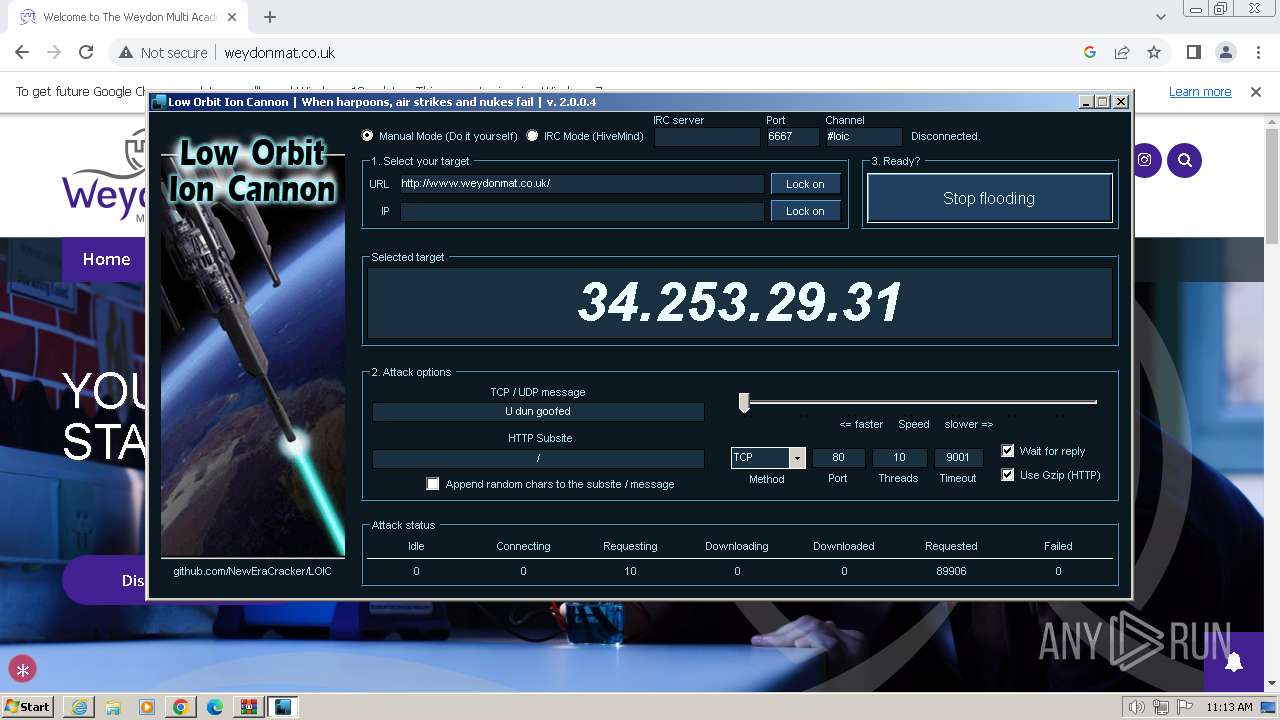Screen dimensions: 1280x720
Task: Open a new Chrome tab
Action: 270,17
